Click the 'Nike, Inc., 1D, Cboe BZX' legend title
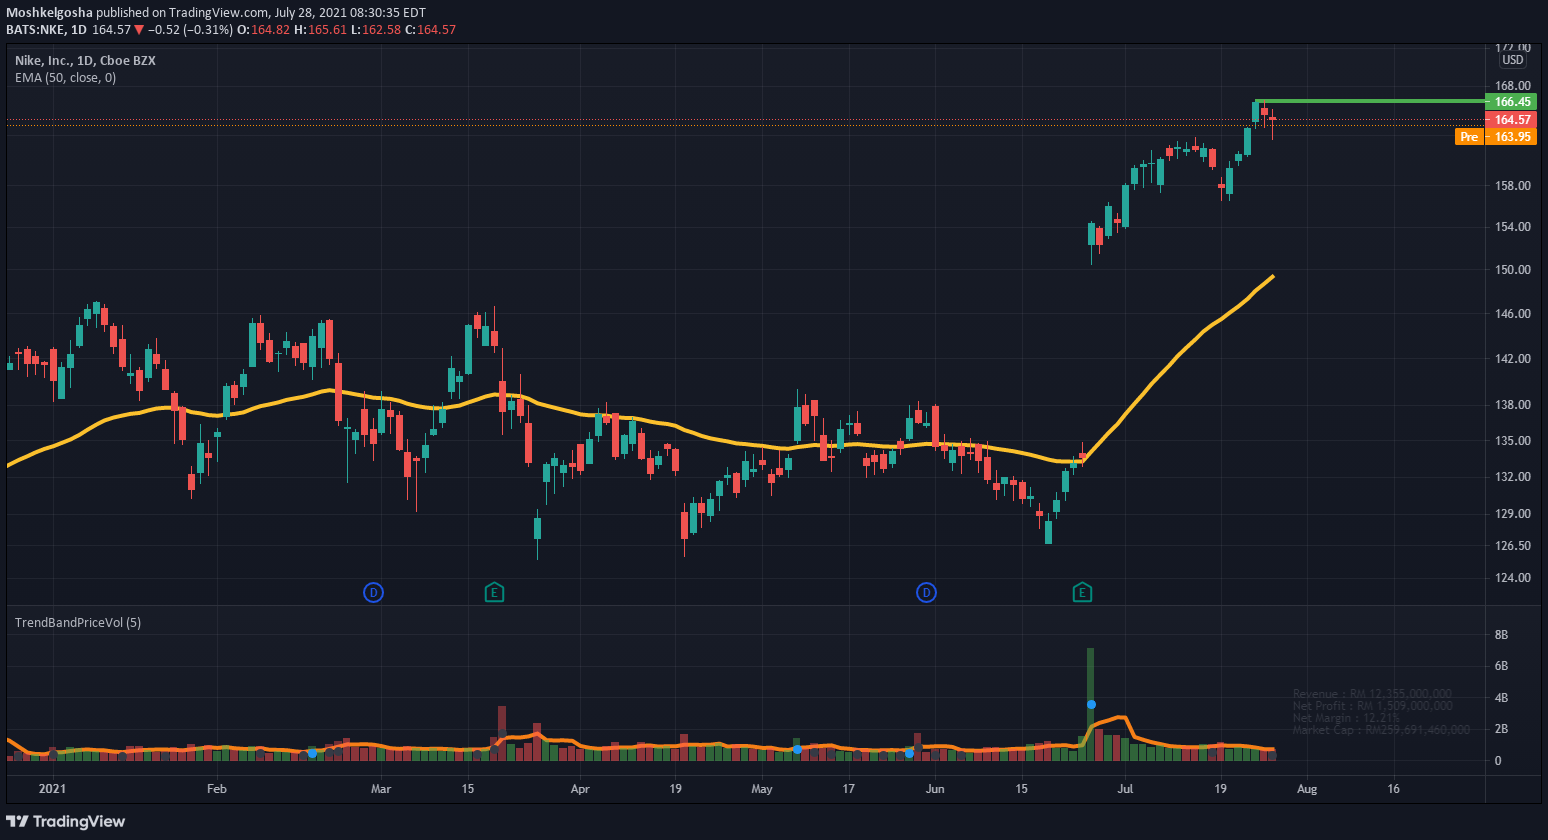 (x=85, y=61)
